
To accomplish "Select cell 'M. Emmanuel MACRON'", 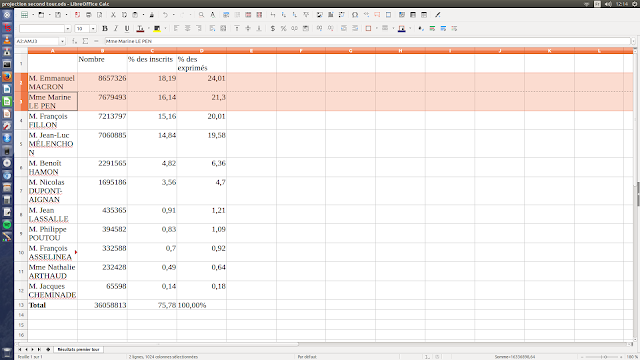I will 53,82.
